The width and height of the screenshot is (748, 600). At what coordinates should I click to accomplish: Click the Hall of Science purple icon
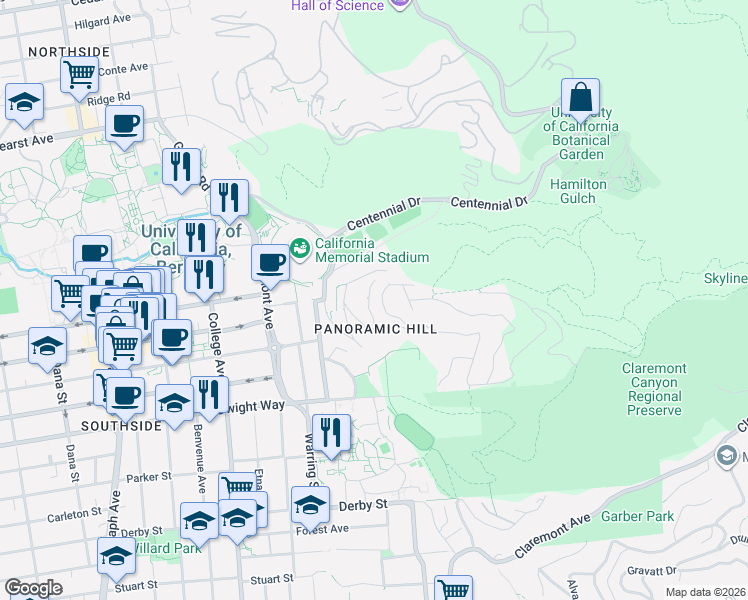click(400, 4)
